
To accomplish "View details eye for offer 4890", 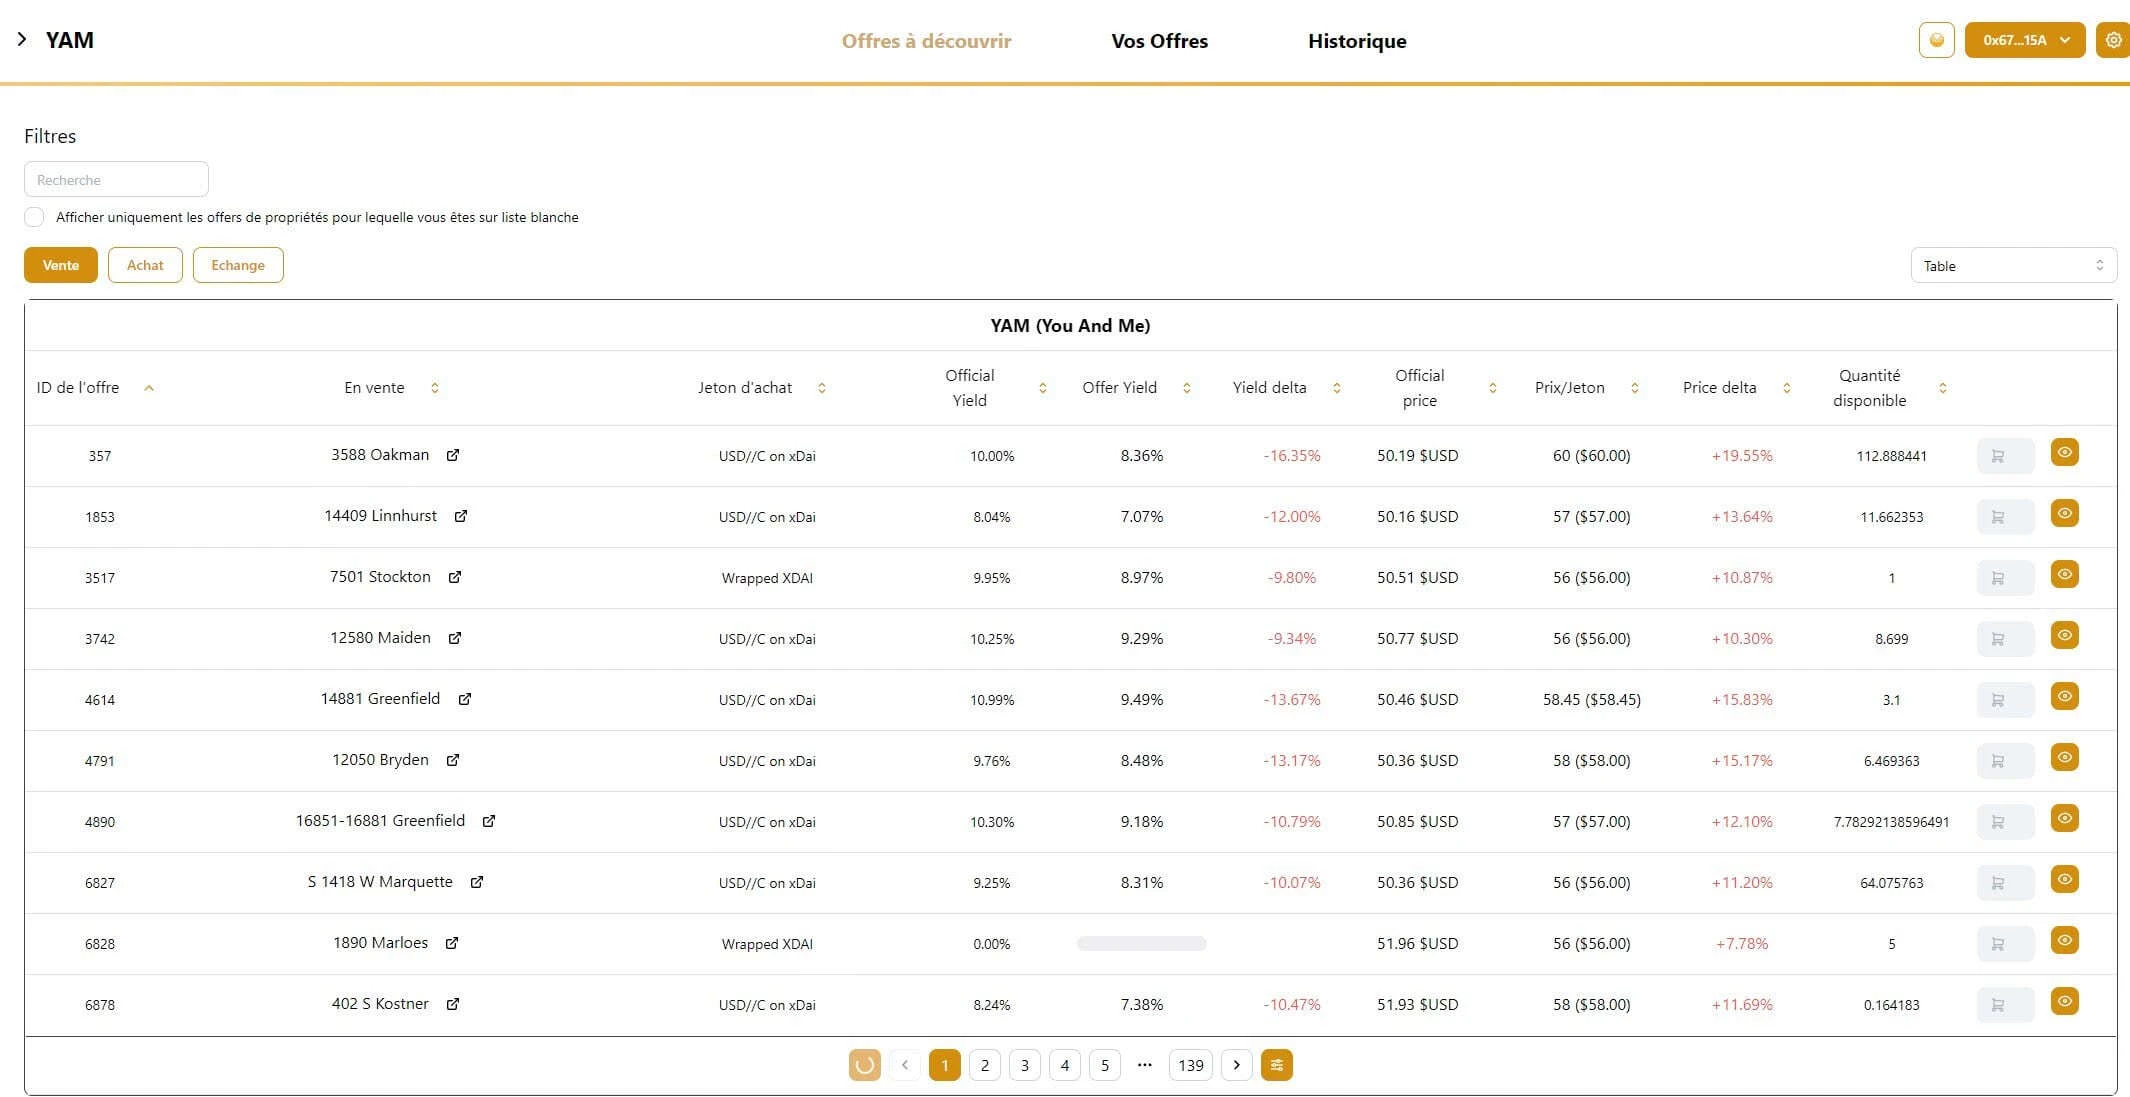I will pos(2065,818).
